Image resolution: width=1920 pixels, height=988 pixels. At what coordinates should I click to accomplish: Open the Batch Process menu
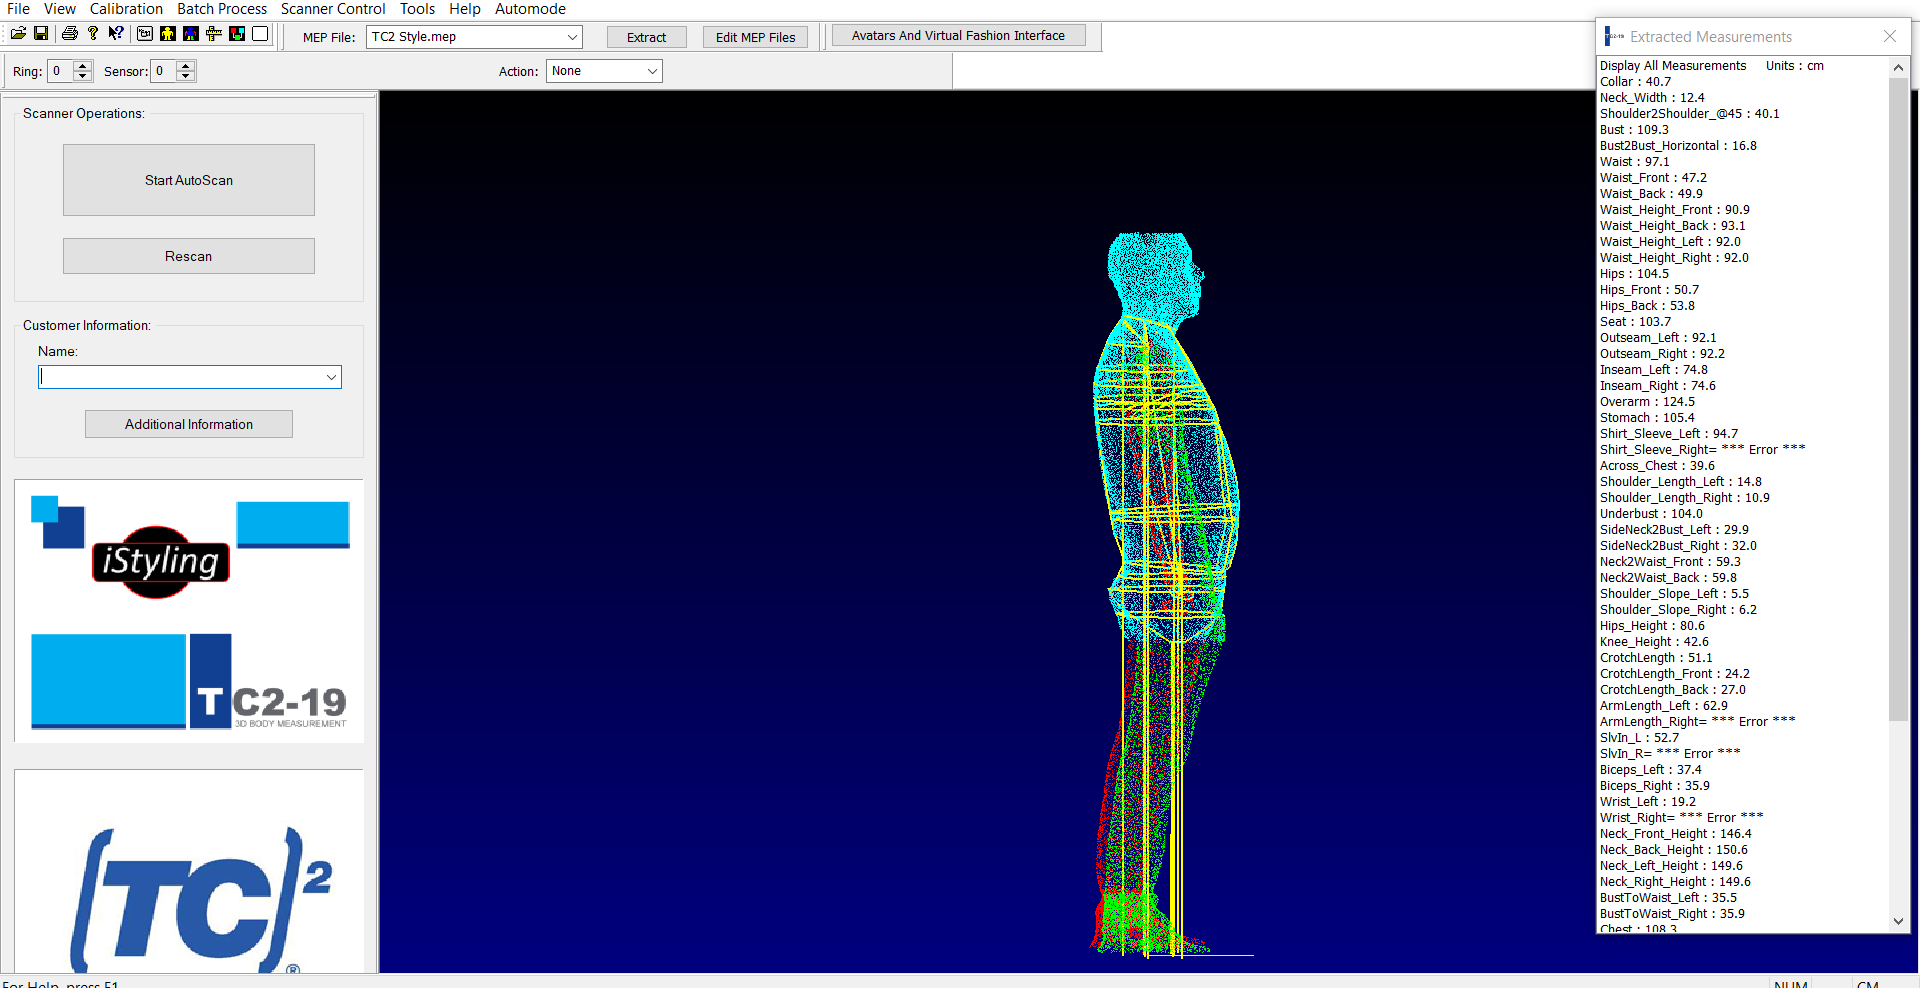[222, 9]
